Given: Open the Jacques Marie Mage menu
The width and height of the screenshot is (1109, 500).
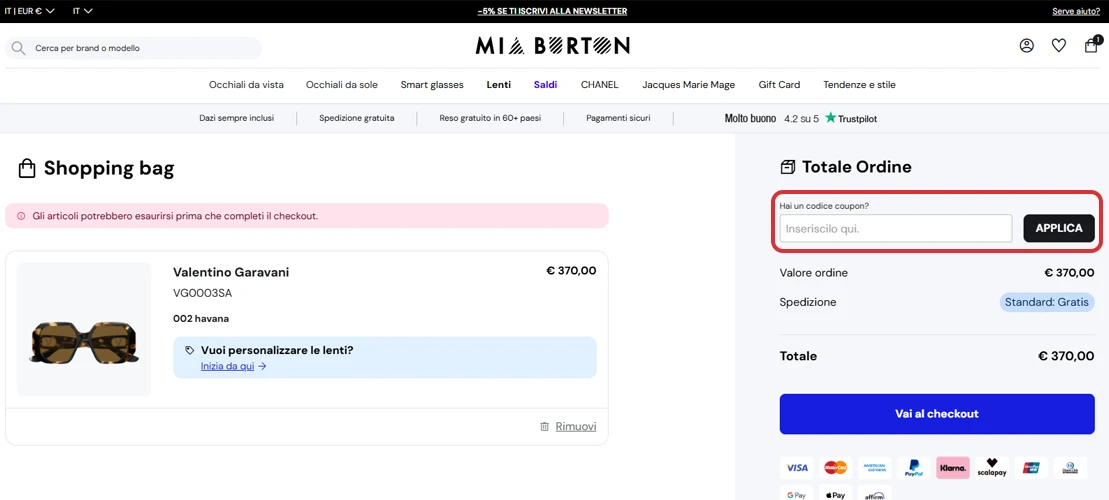Looking at the screenshot, I should 688,85.
